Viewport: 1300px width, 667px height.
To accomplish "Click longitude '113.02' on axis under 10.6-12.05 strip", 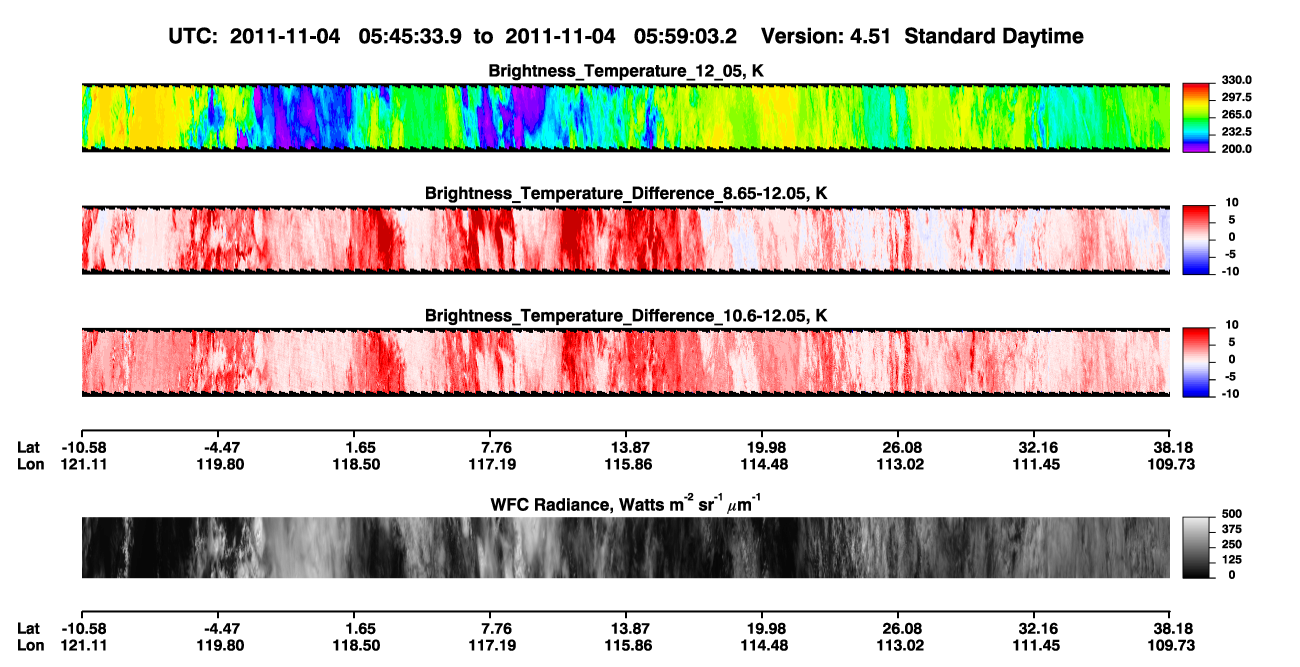I will coord(902,464).
